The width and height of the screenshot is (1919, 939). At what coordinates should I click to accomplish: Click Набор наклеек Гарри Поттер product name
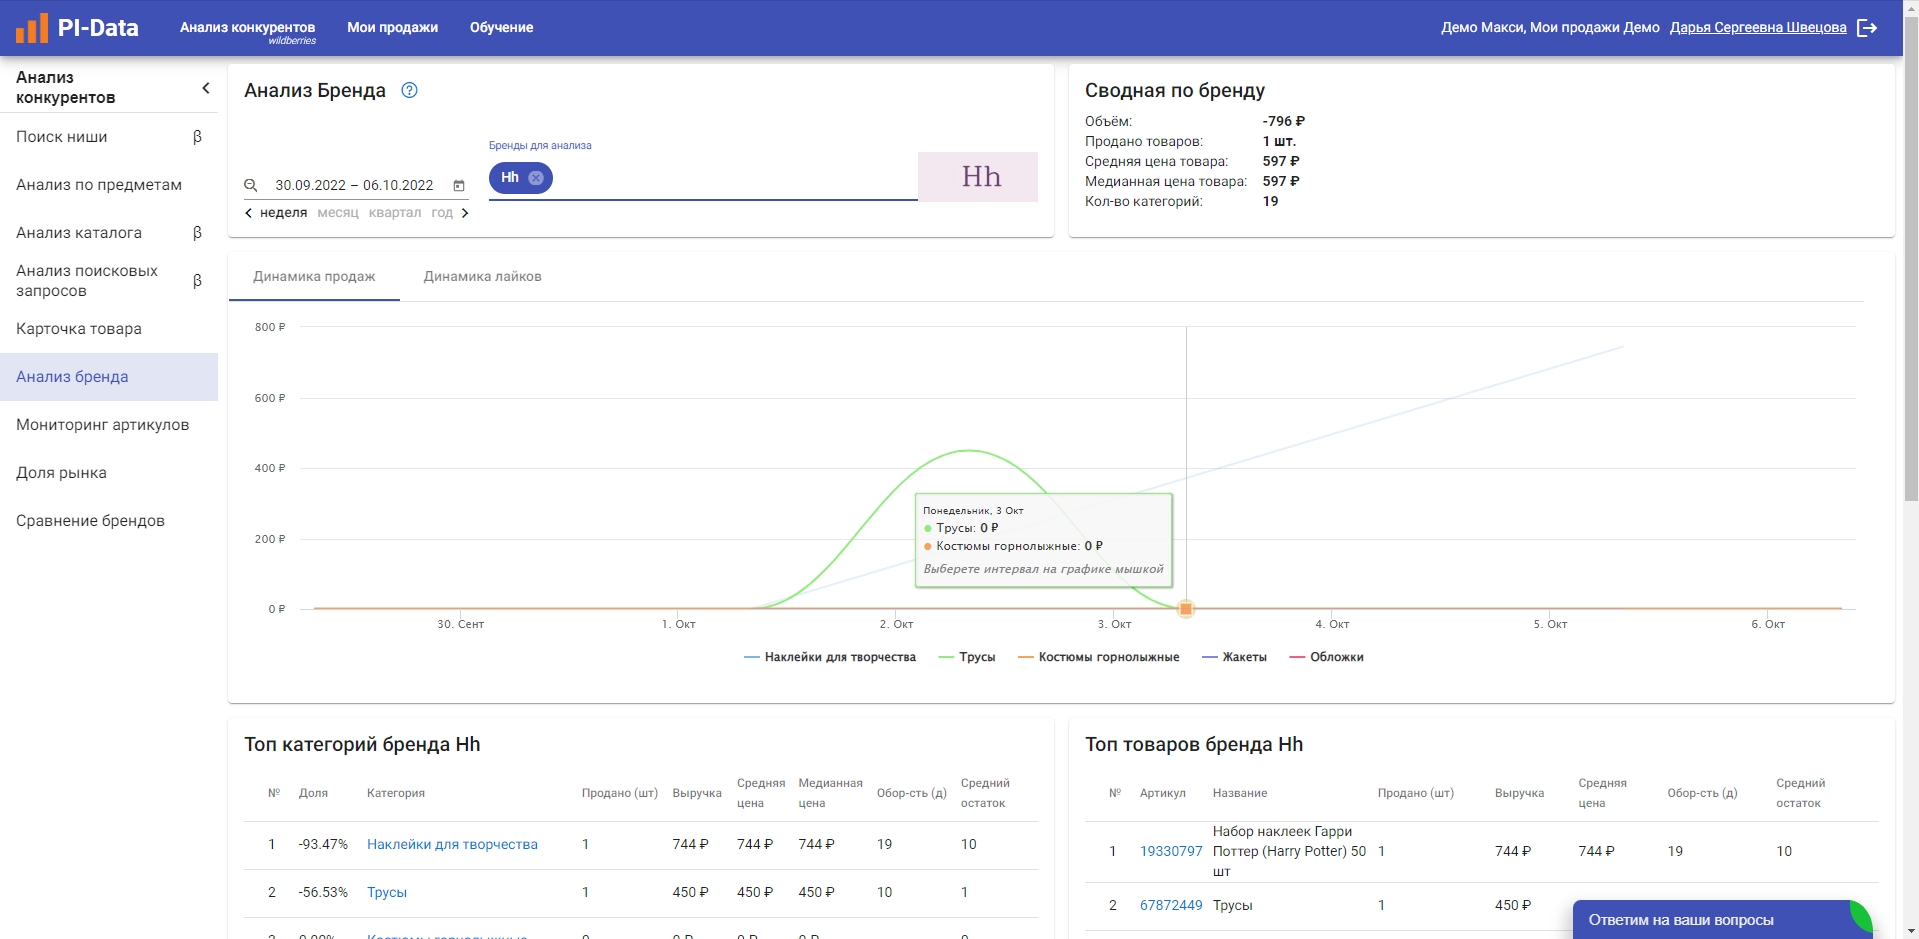click(x=1289, y=852)
